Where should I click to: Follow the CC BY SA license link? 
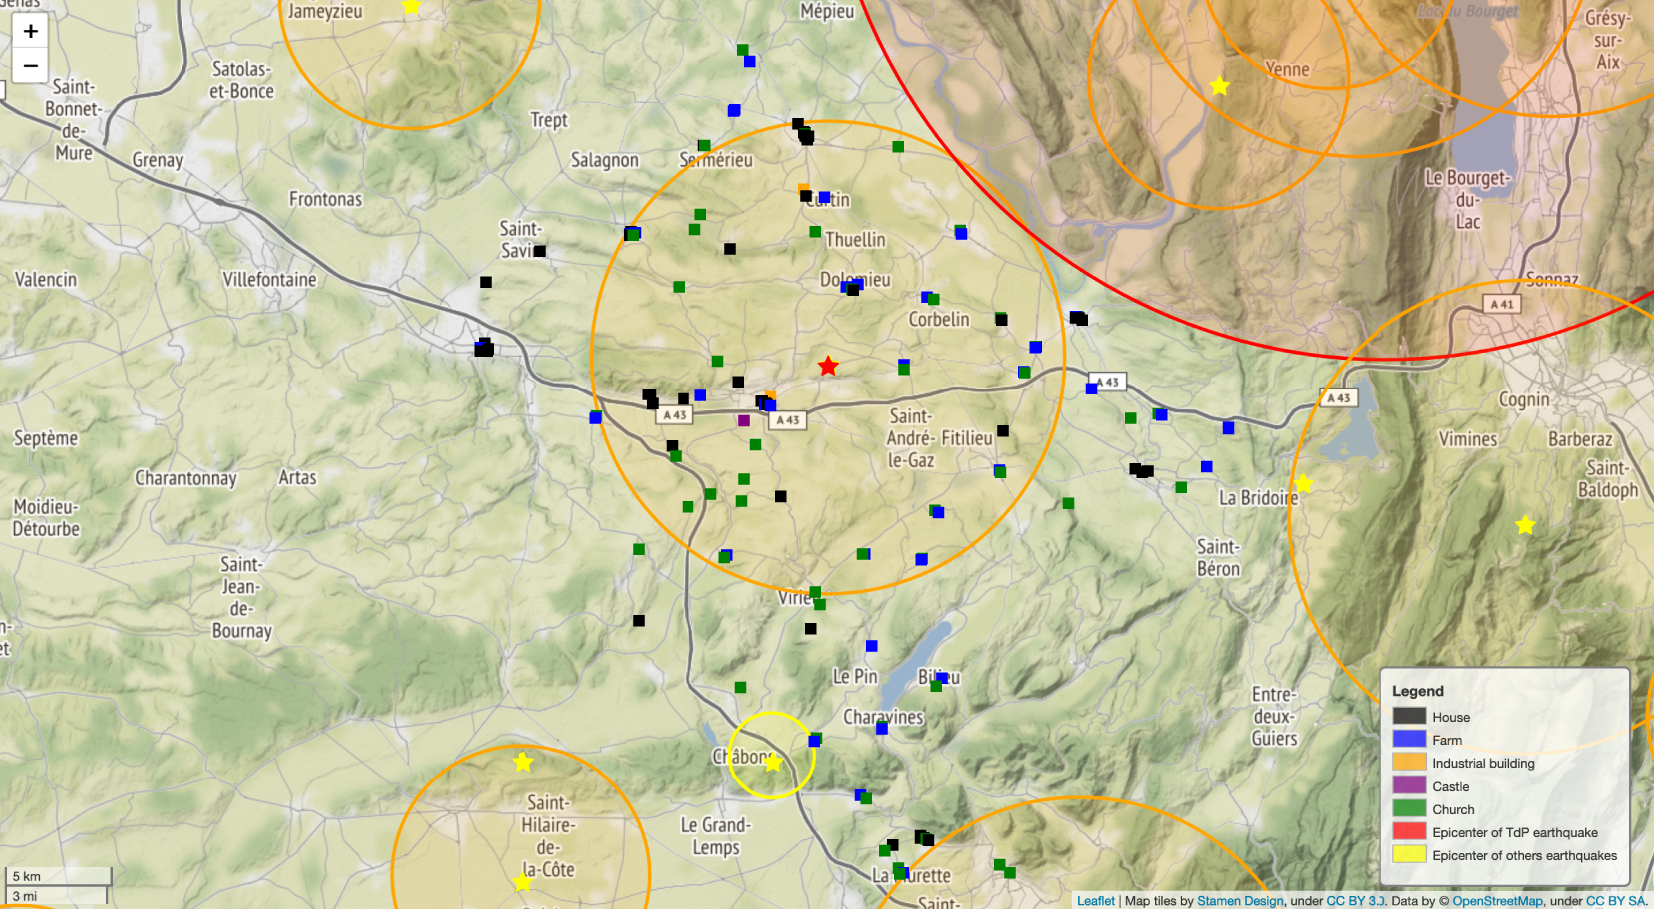click(x=1615, y=901)
